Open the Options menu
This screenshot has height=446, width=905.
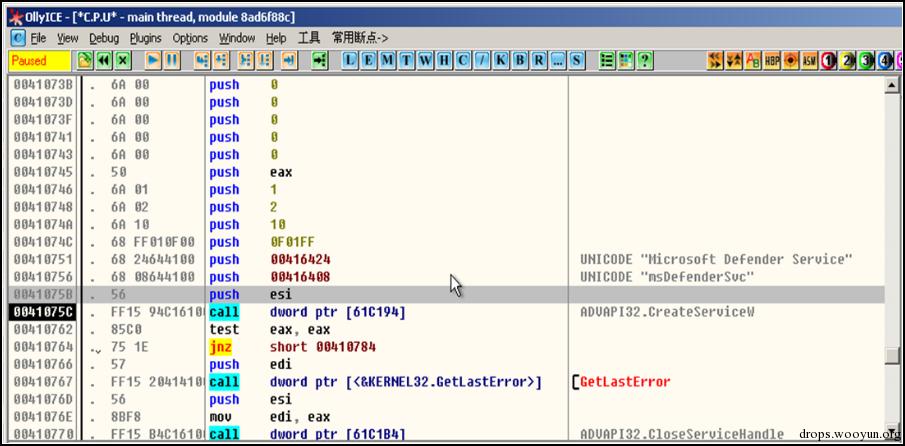click(190, 38)
